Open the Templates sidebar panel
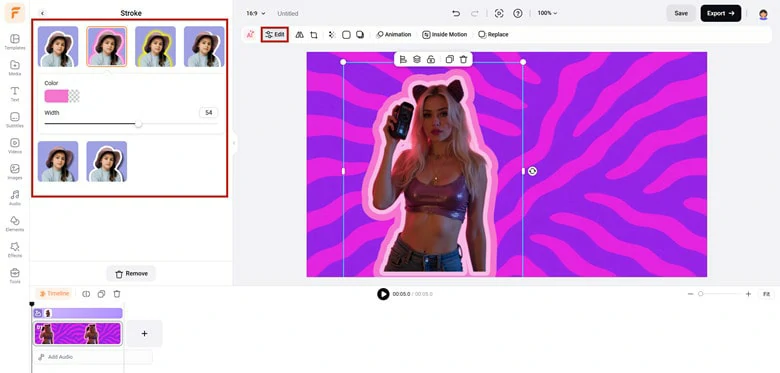This screenshot has height=373, width=780. pos(15,42)
